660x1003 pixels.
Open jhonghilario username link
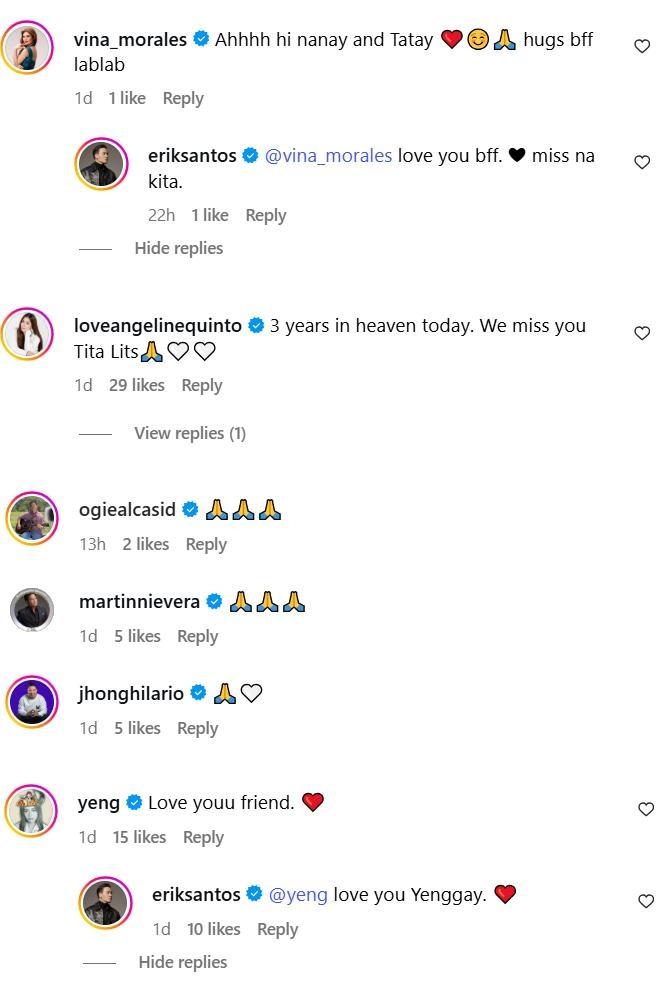coord(131,693)
